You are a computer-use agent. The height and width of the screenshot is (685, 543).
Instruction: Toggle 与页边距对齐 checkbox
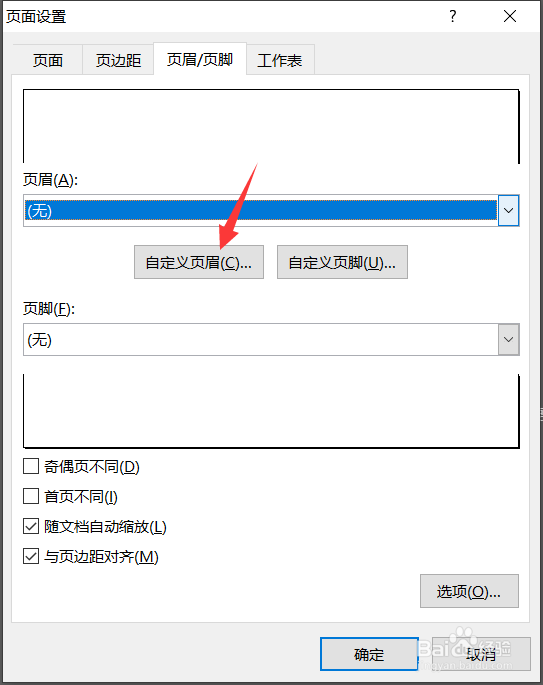pos(31,557)
